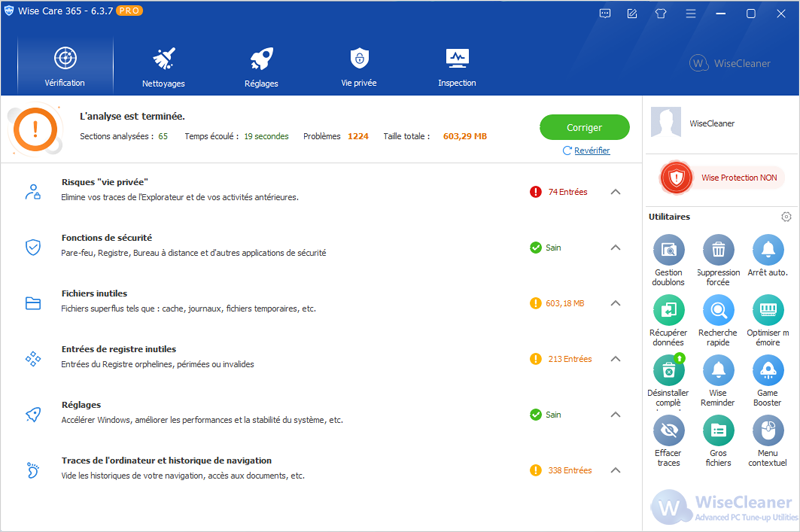Click the WiseCleaner logo in header
This screenshot has height=532, width=800.
[730, 63]
